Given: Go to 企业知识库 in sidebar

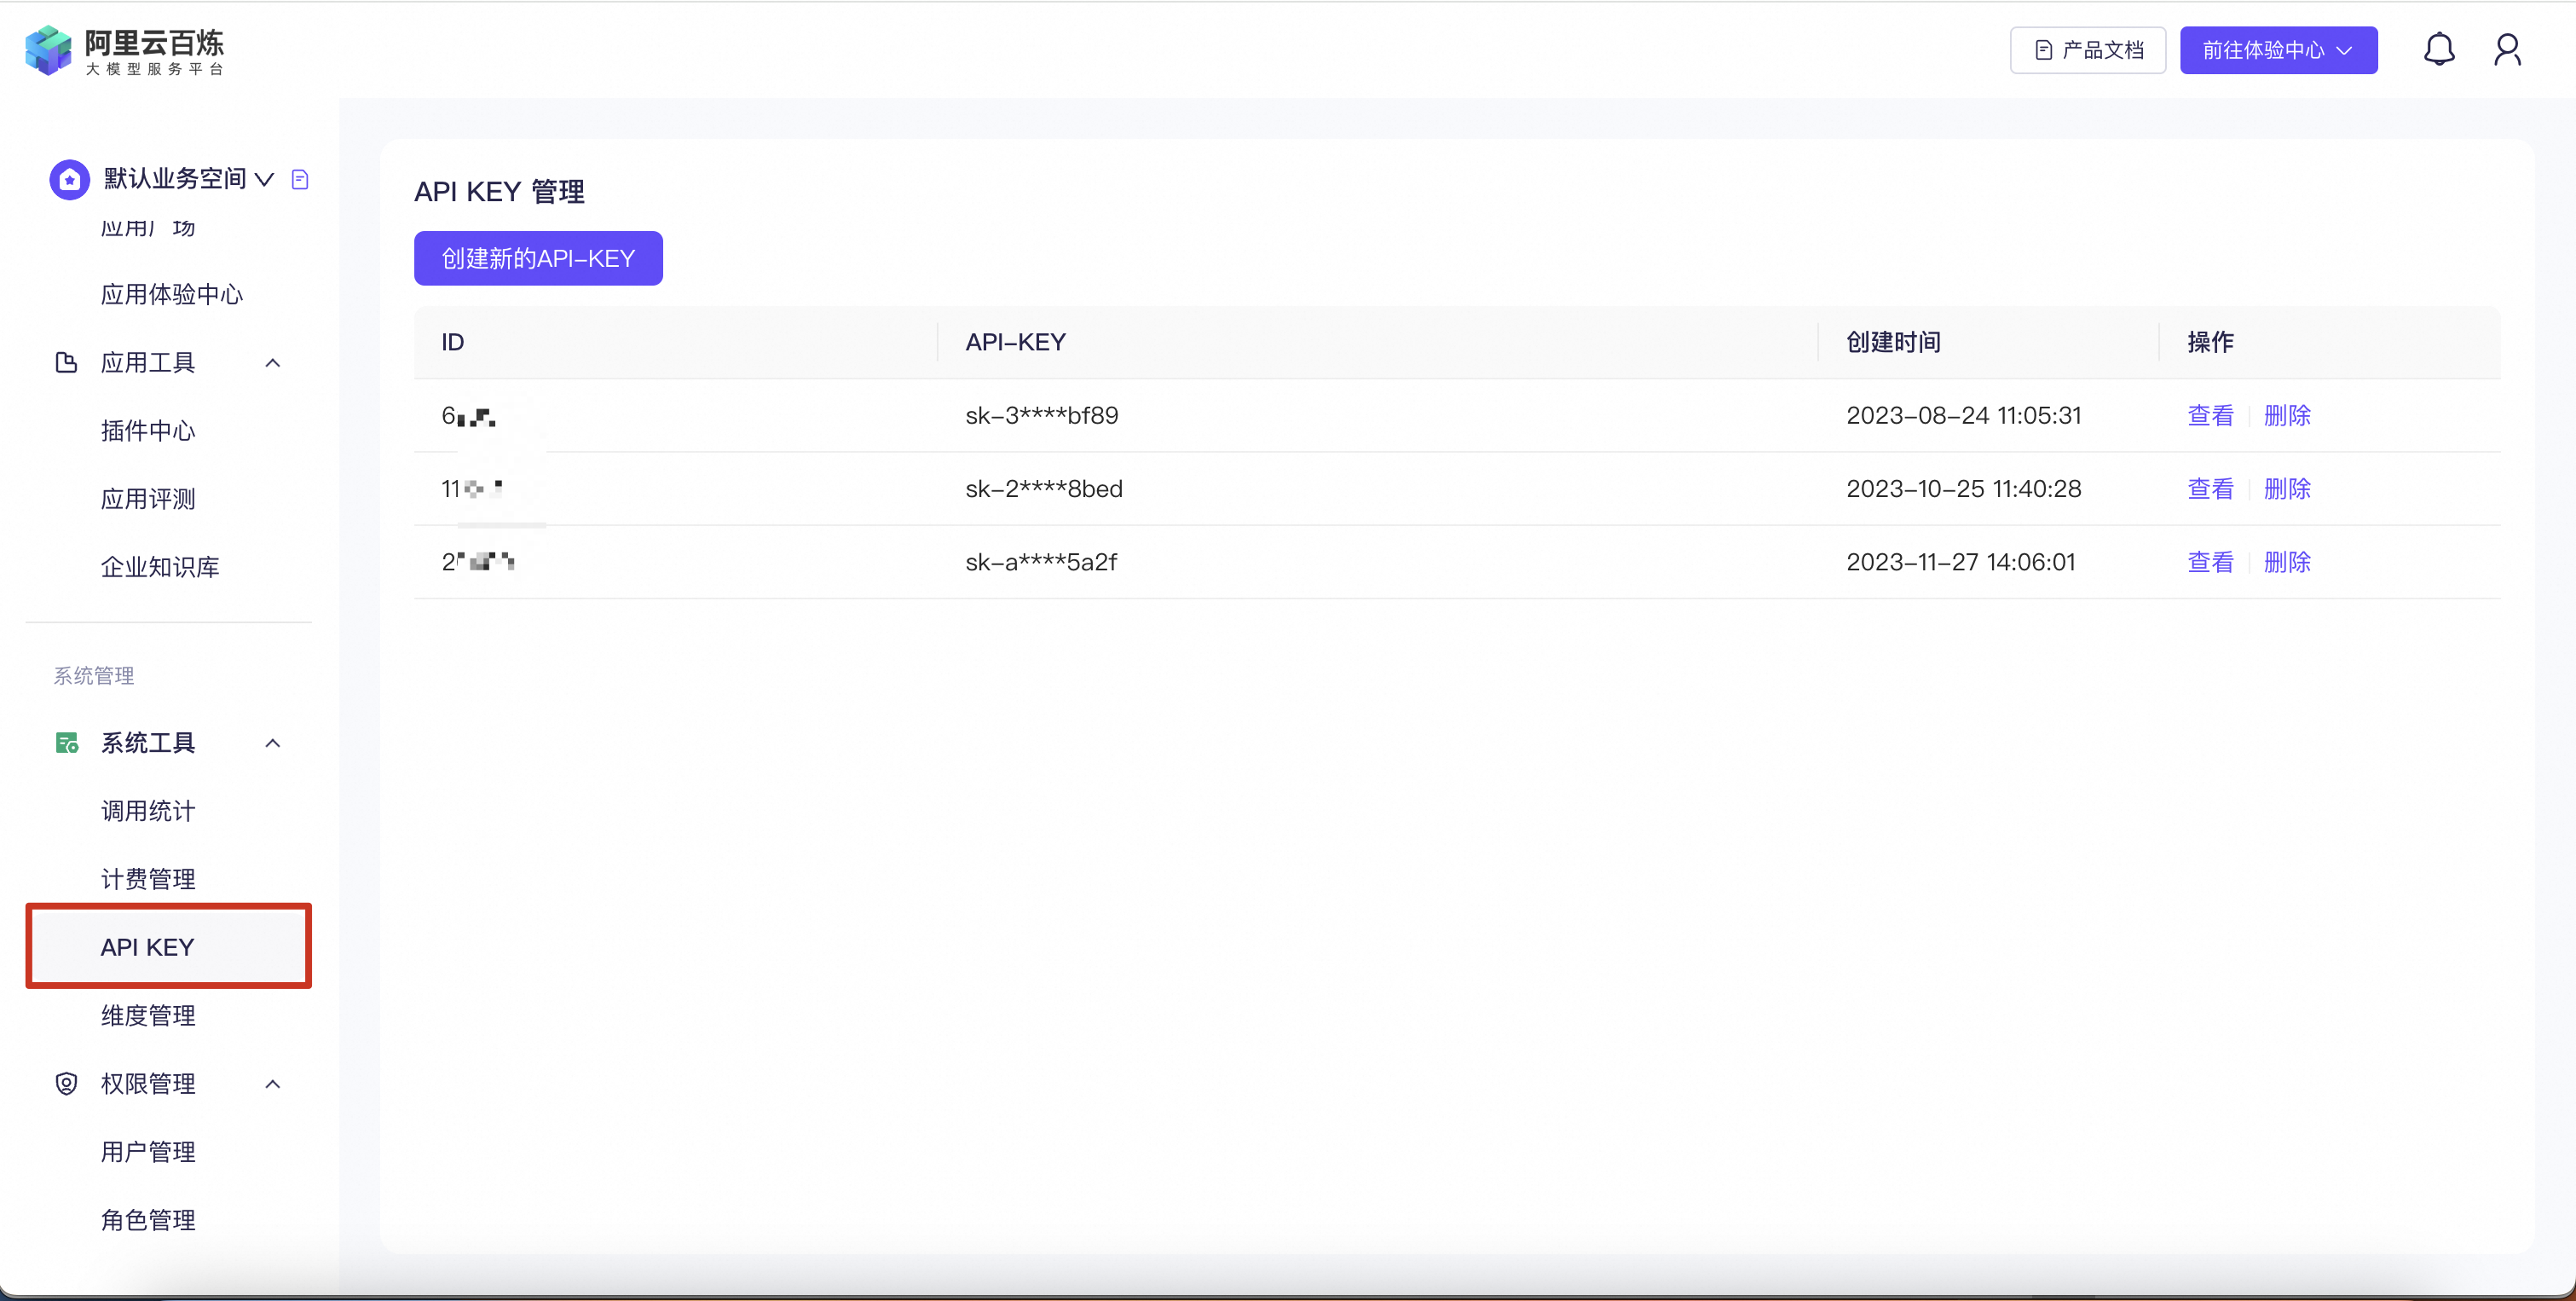Looking at the screenshot, I should 160,567.
